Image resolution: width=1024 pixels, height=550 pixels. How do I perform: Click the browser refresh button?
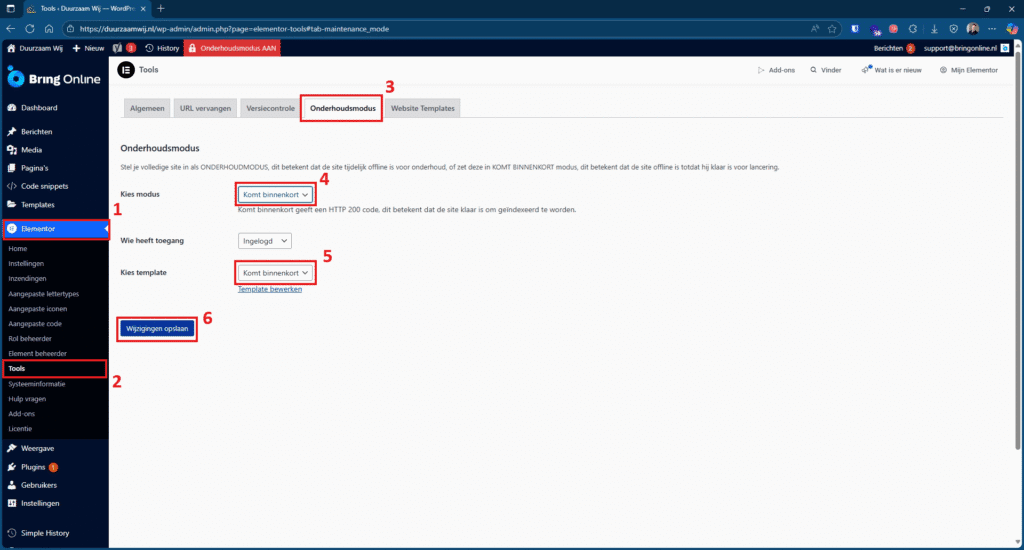coord(47,29)
